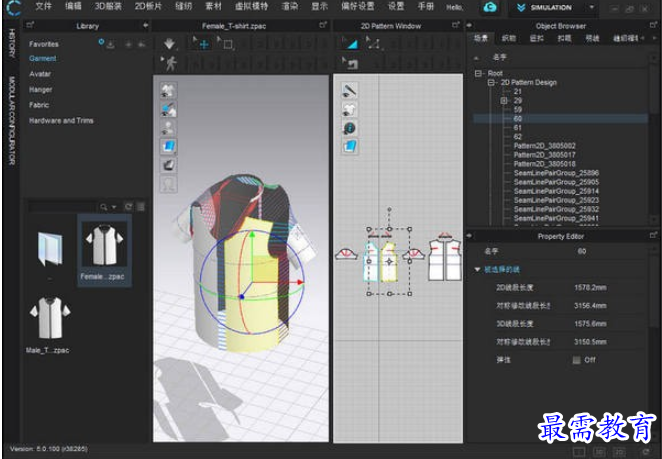Collapse the 被选择的线 section

point(477,269)
